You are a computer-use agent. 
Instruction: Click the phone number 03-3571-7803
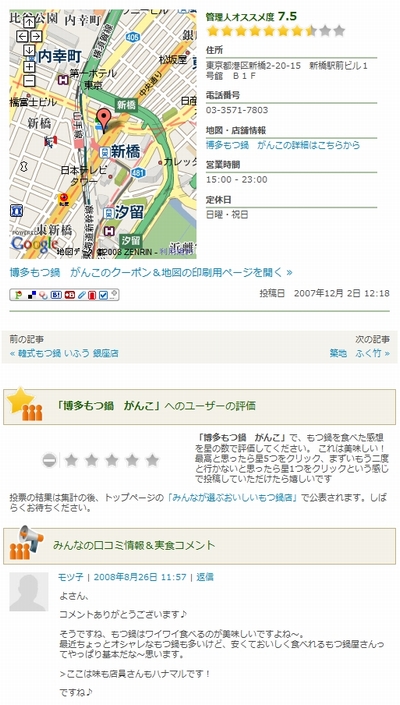[237, 110]
